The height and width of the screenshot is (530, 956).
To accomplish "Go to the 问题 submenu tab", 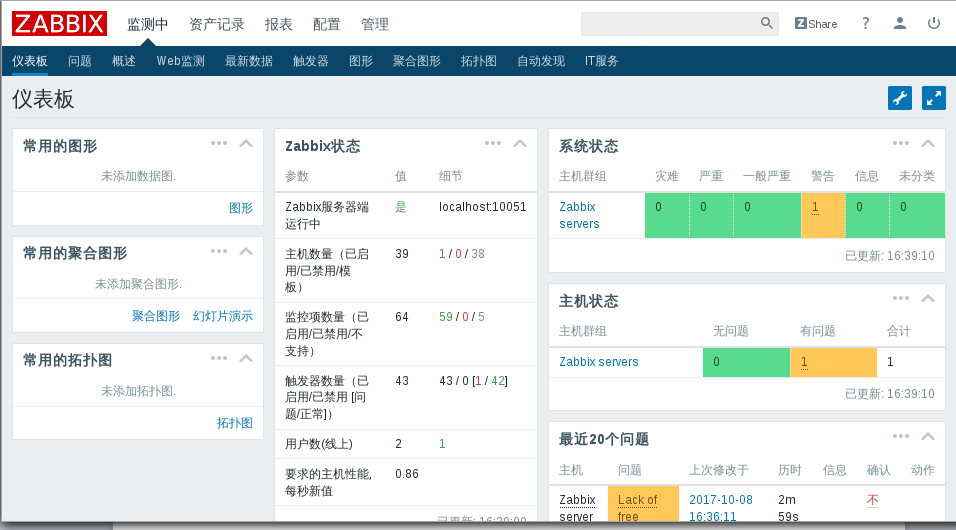I will tap(80, 61).
